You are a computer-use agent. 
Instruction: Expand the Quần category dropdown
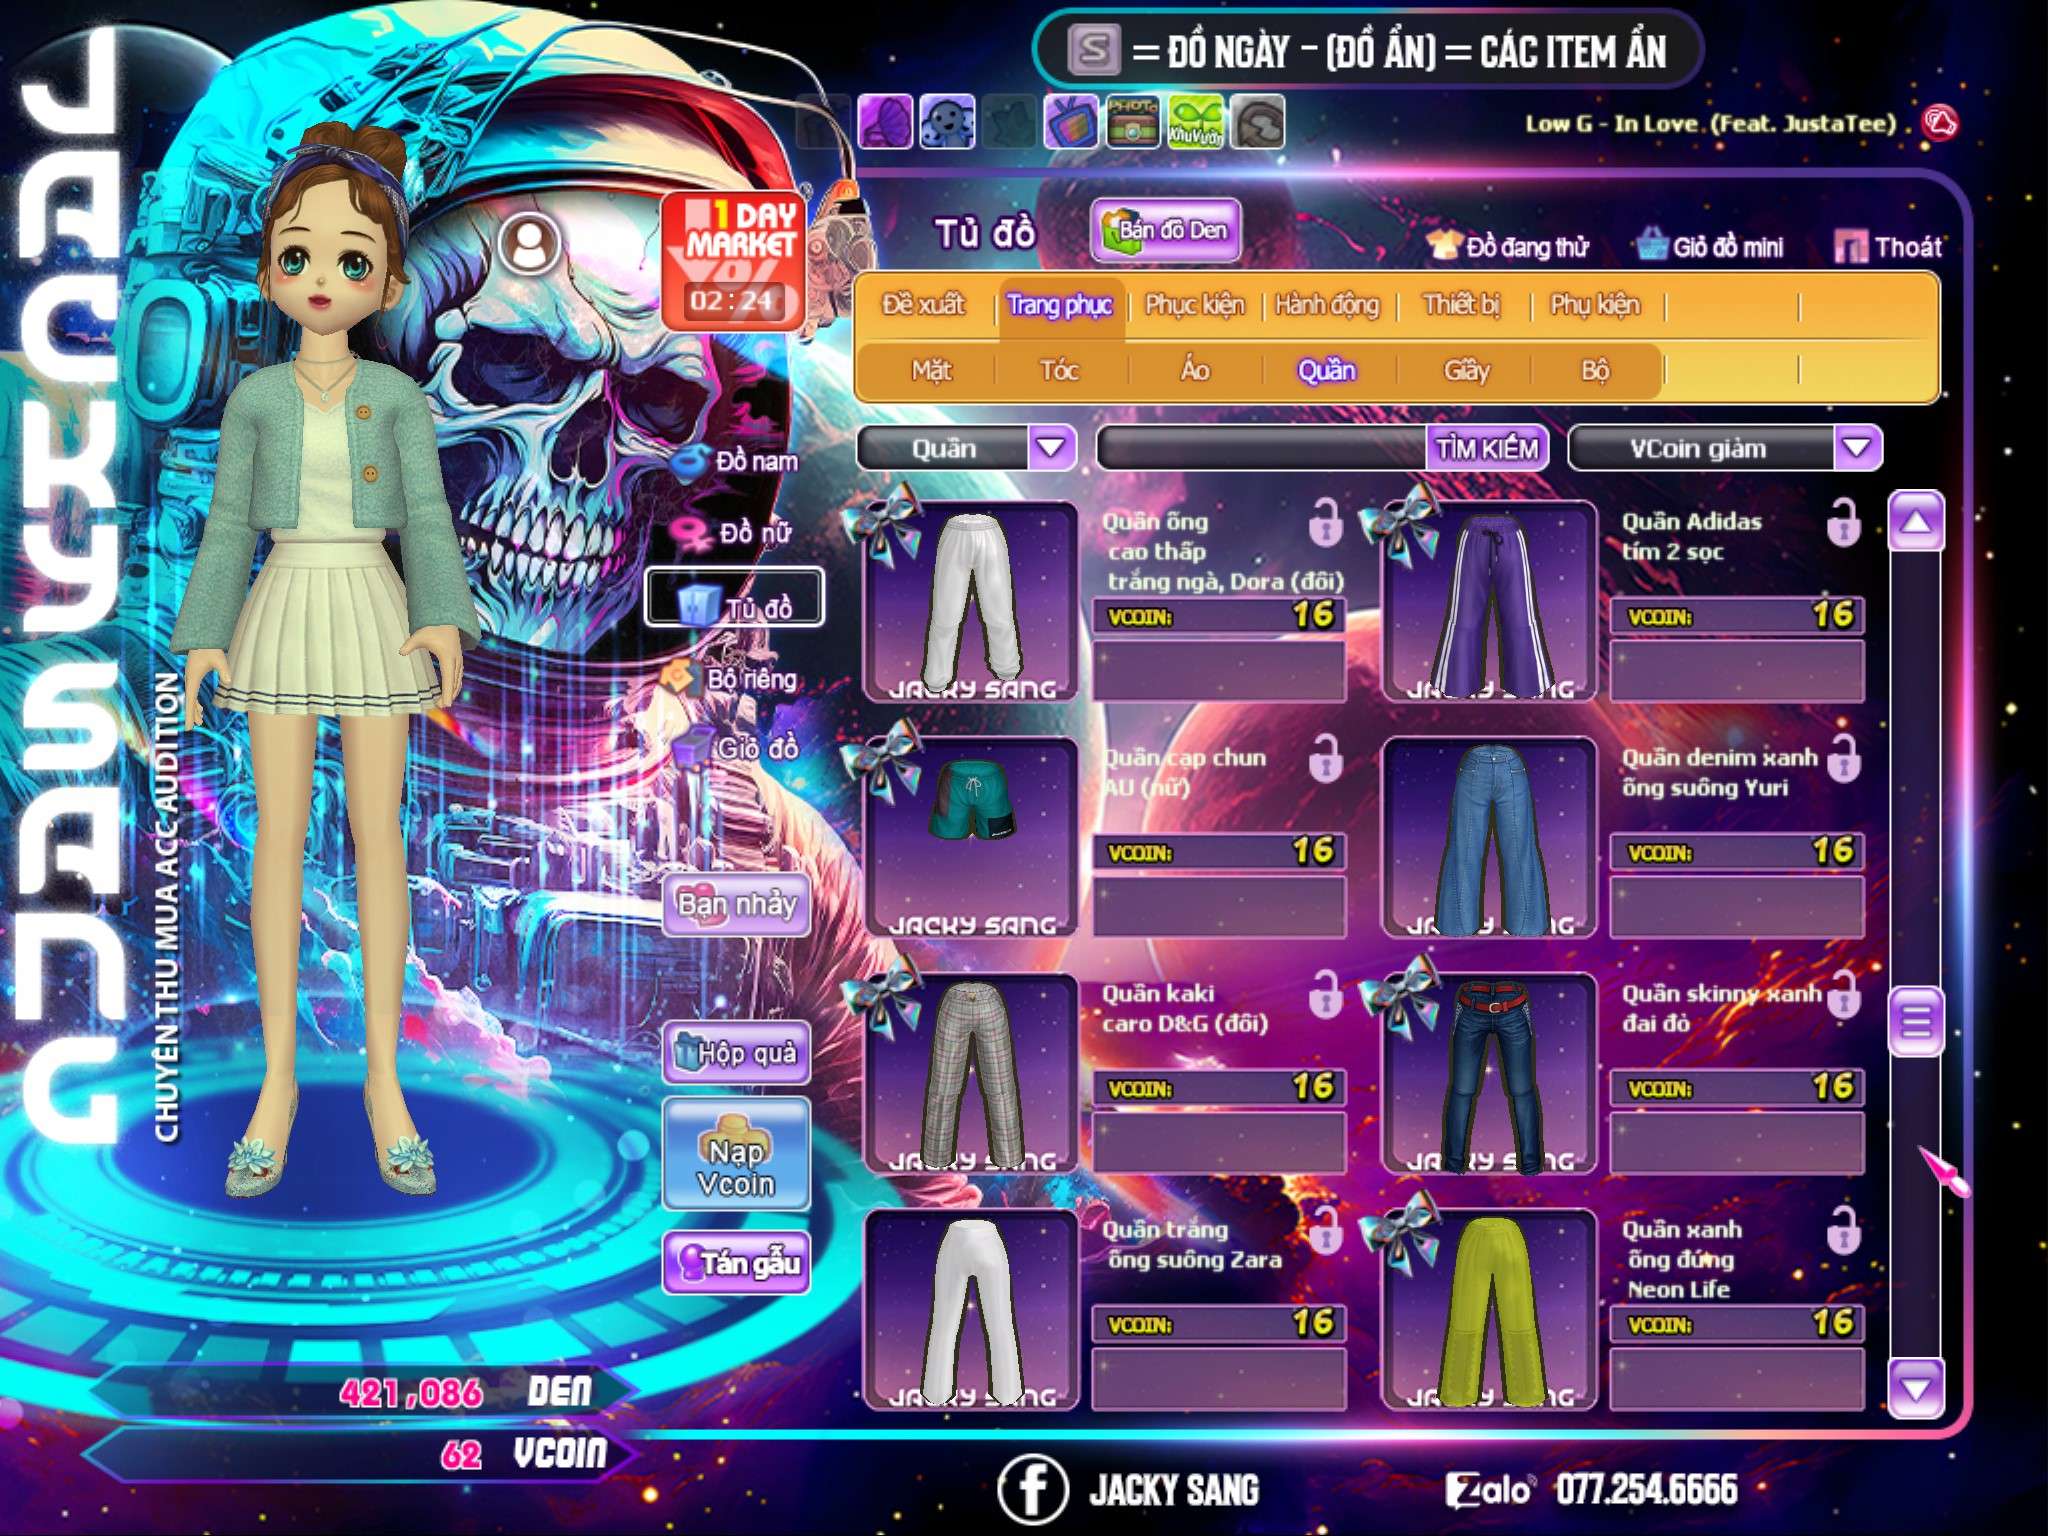tap(1051, 447)
